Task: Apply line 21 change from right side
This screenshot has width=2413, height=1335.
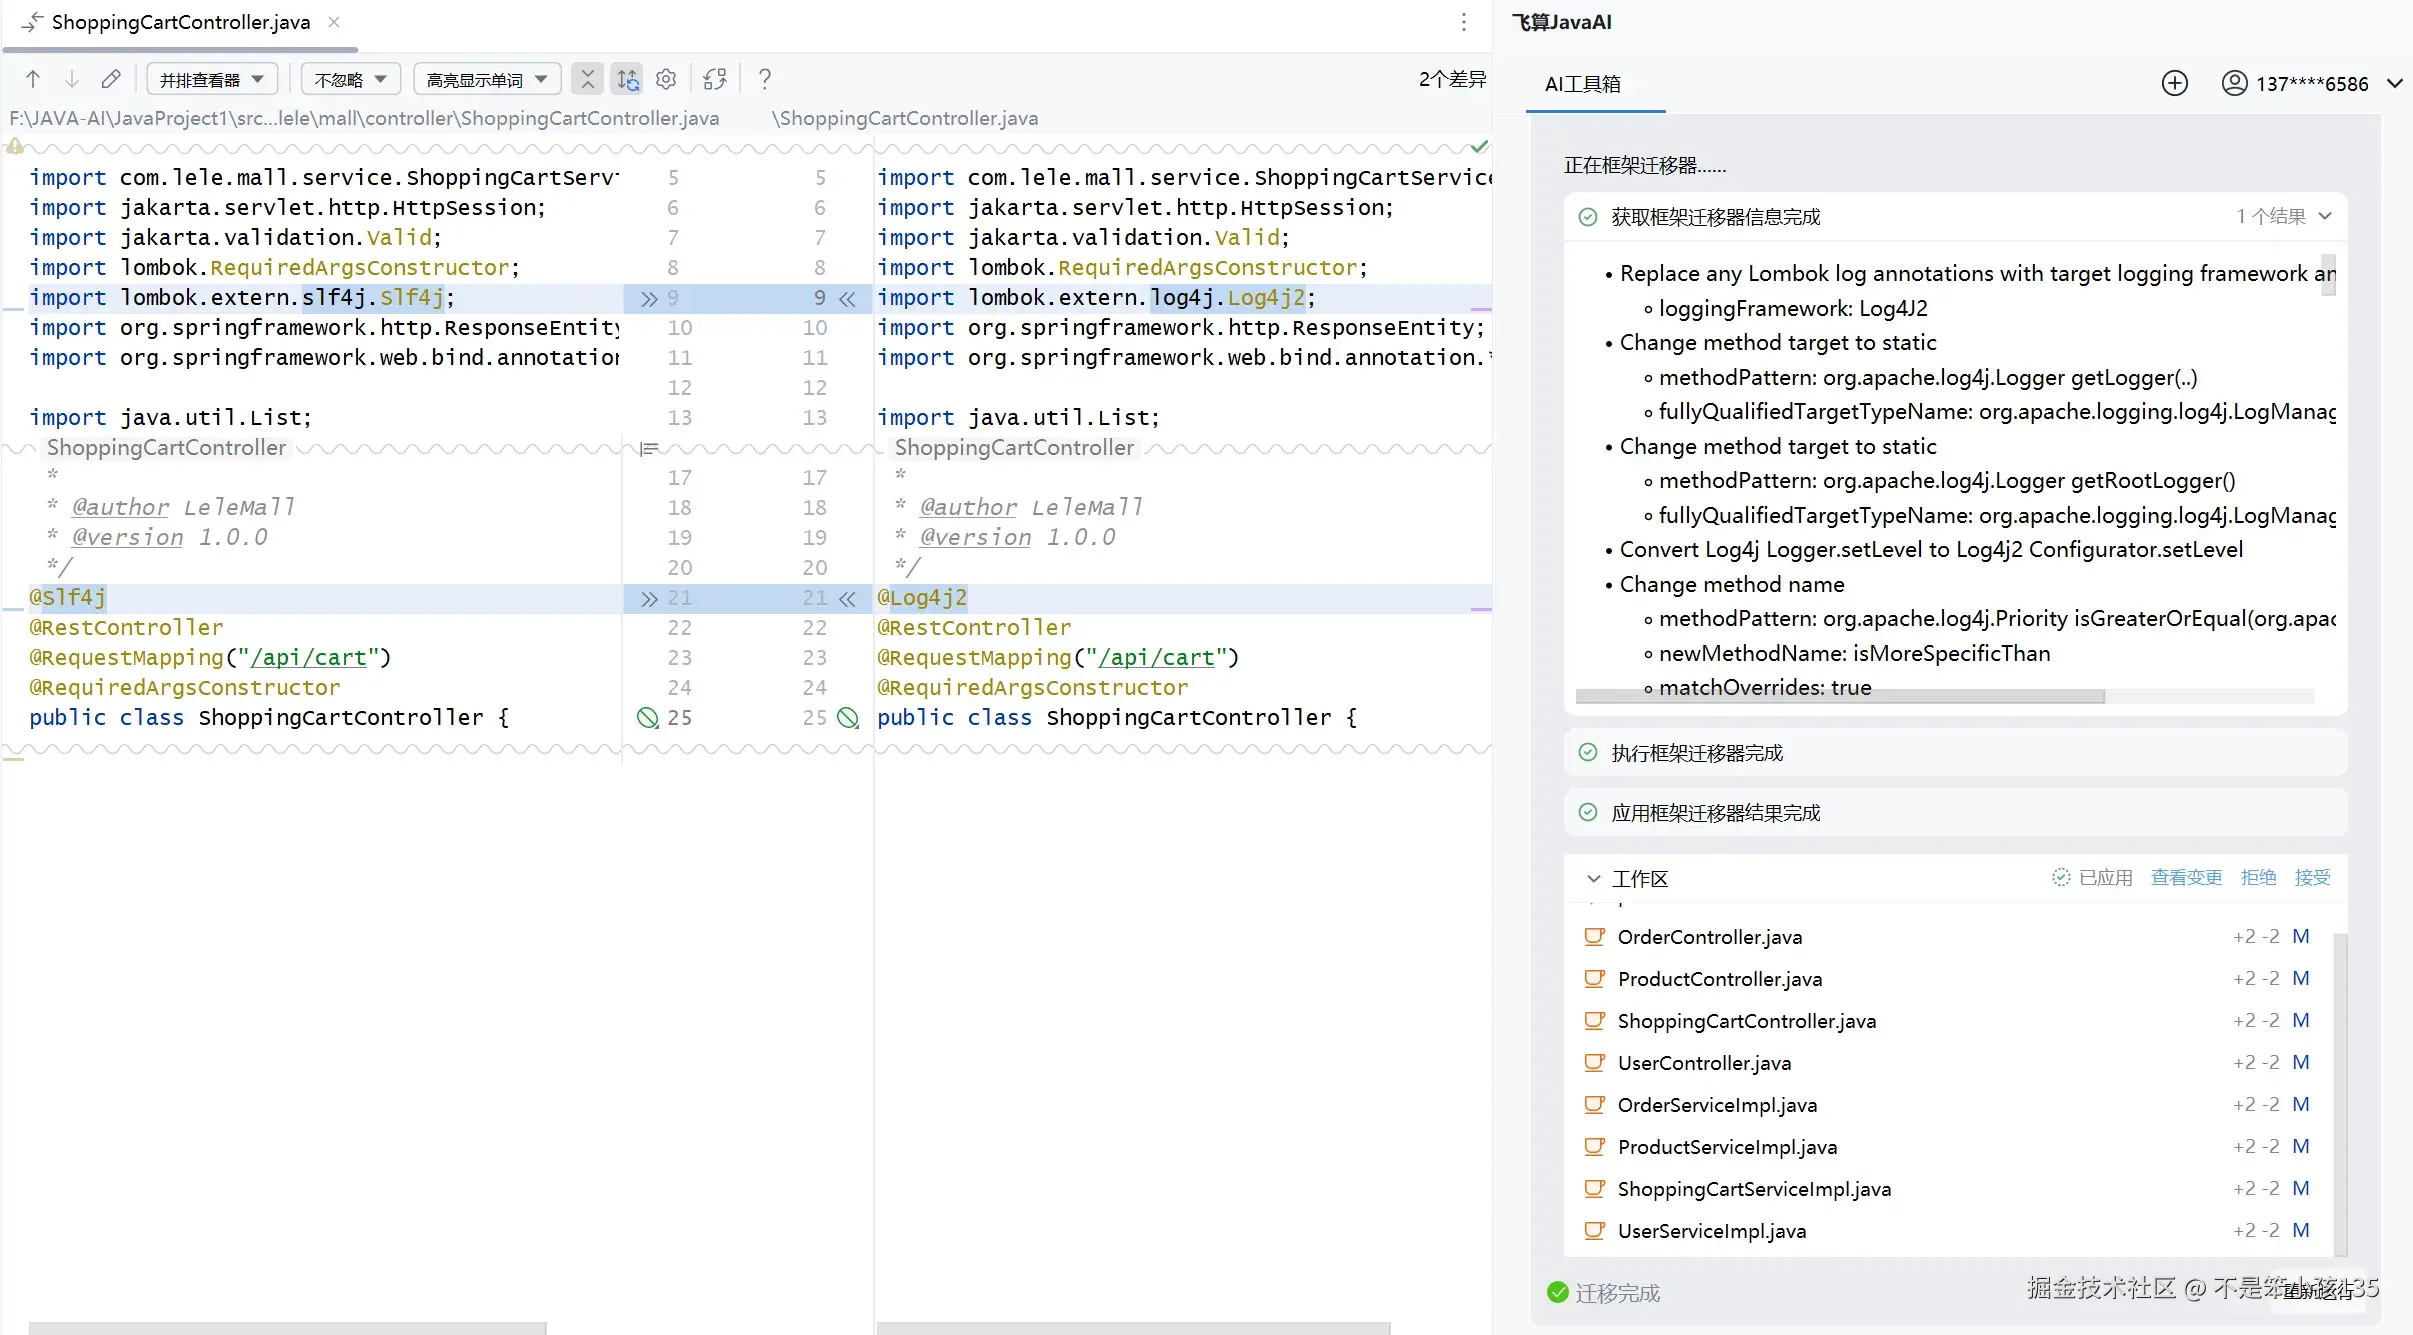Action: click(848, 598)
